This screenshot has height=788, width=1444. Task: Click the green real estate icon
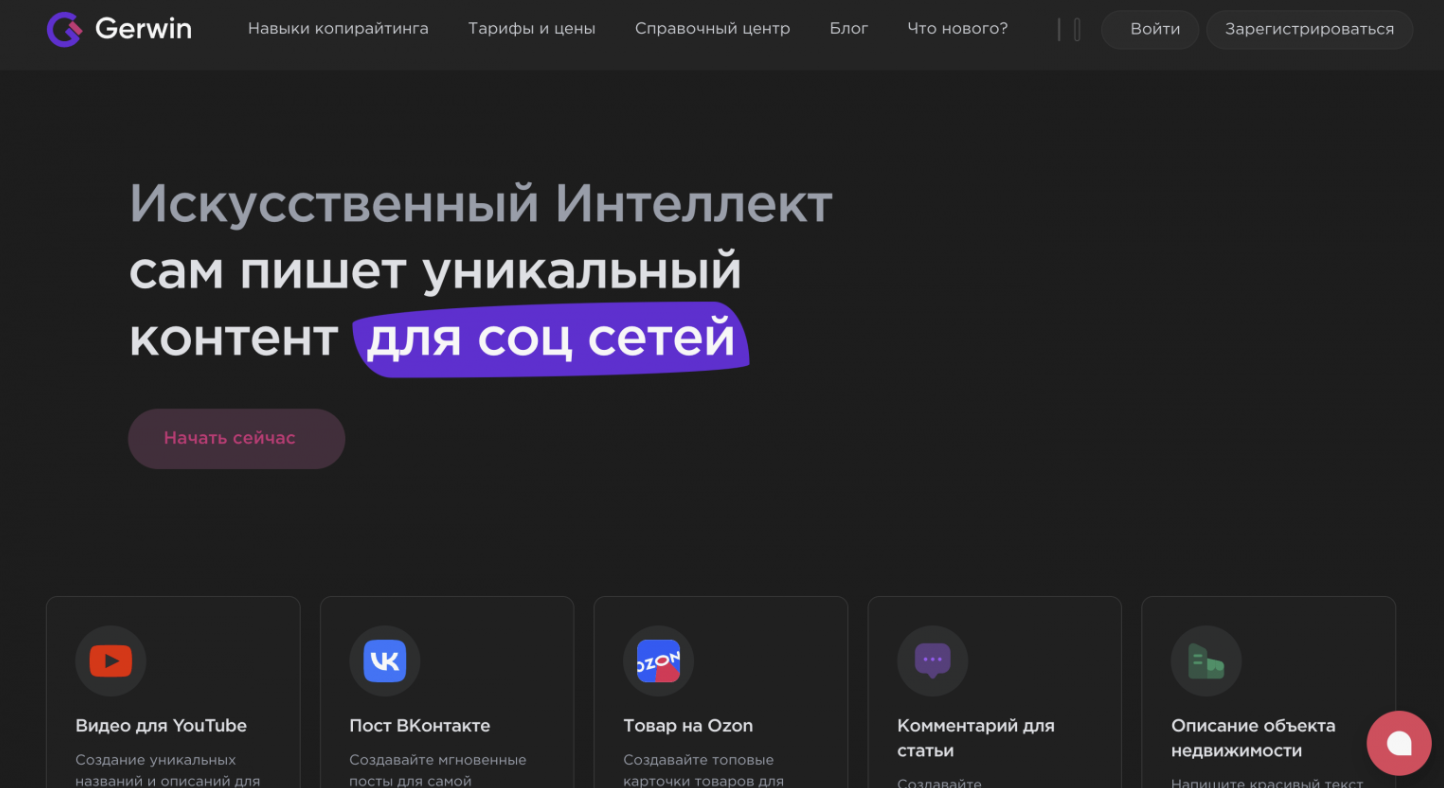click(x=1206, y=662)
